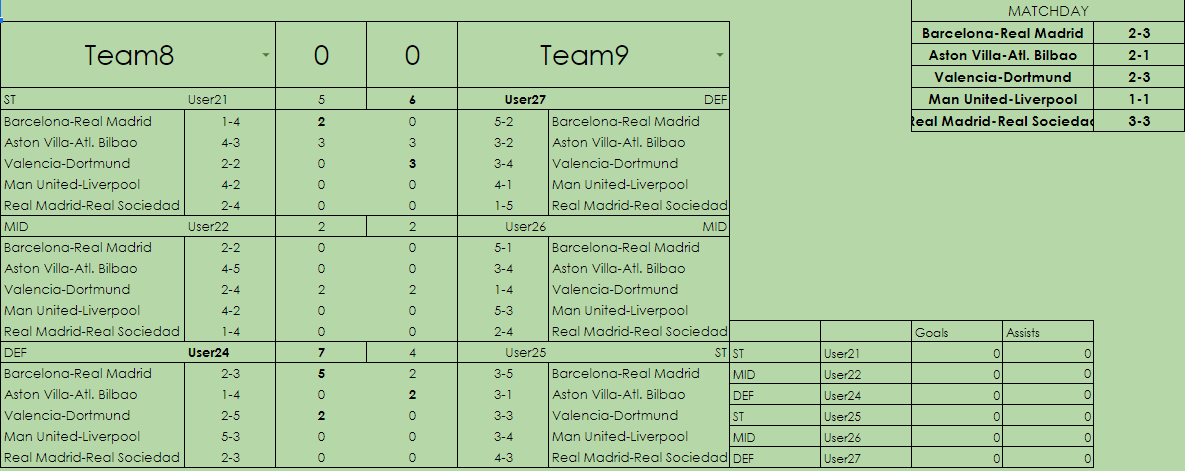Select Valencia-Dortmund in the Matchday table
The width and height of the screenshot is (1185, 471).
1002,77
